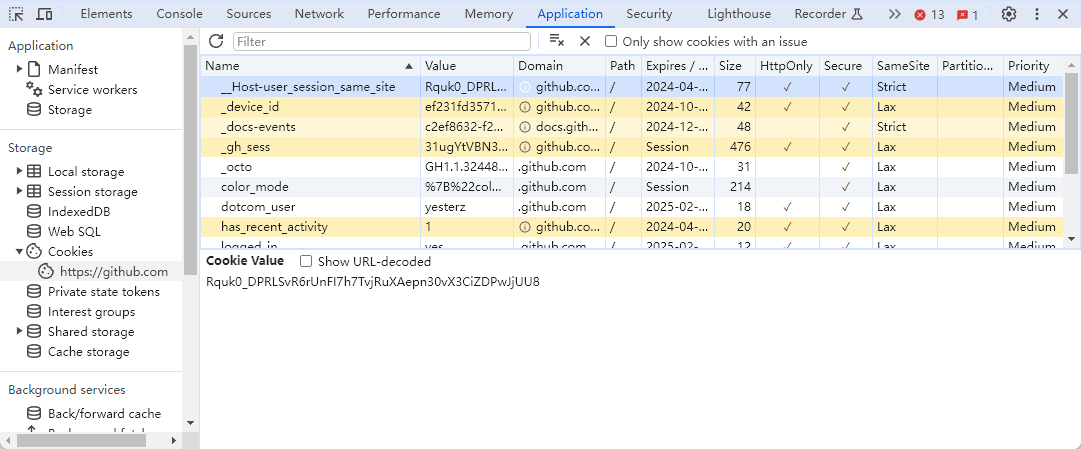Open the Recorder tab
Image resolution: width=1081 pixels, height=449 pixels.
pos(828,14)
